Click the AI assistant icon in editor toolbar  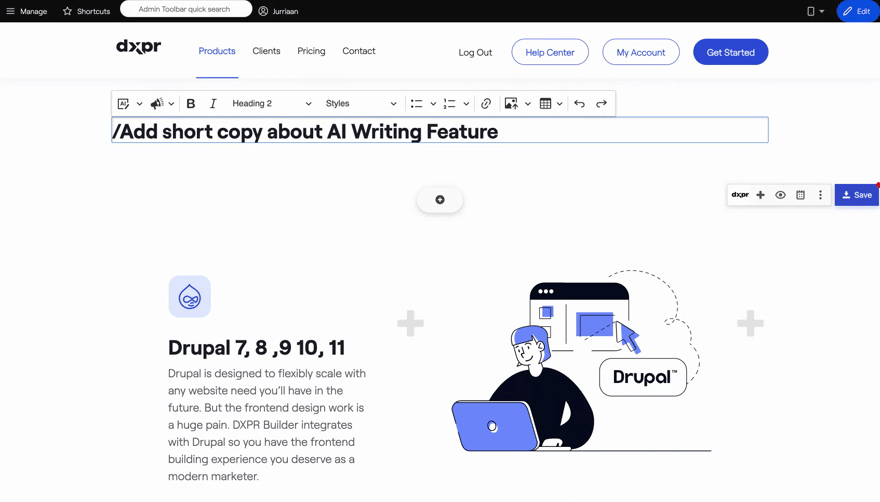point(124,104)
